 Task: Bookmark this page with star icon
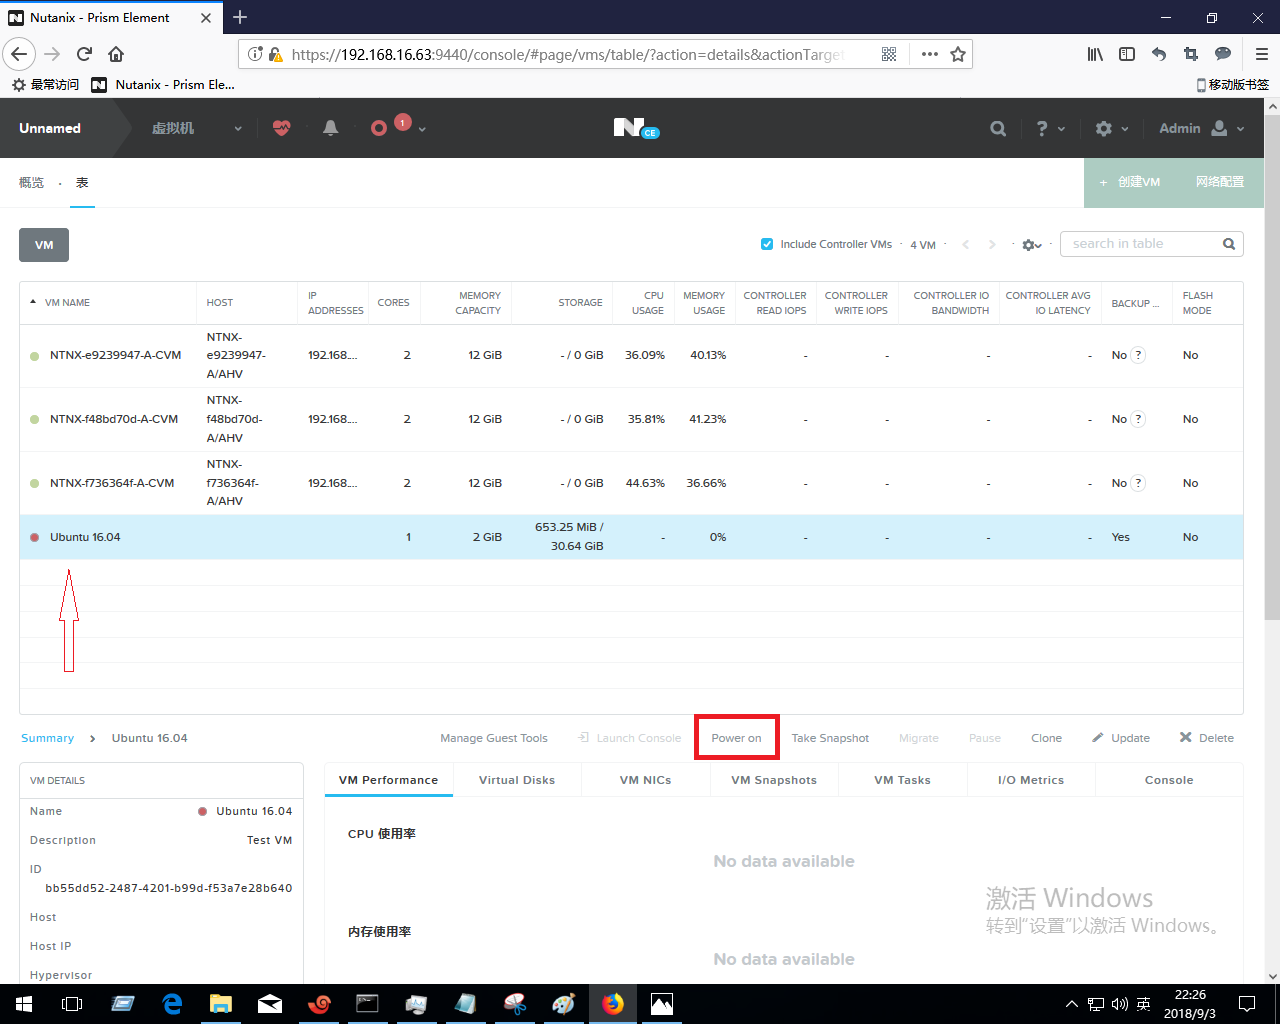click(958, 54)
